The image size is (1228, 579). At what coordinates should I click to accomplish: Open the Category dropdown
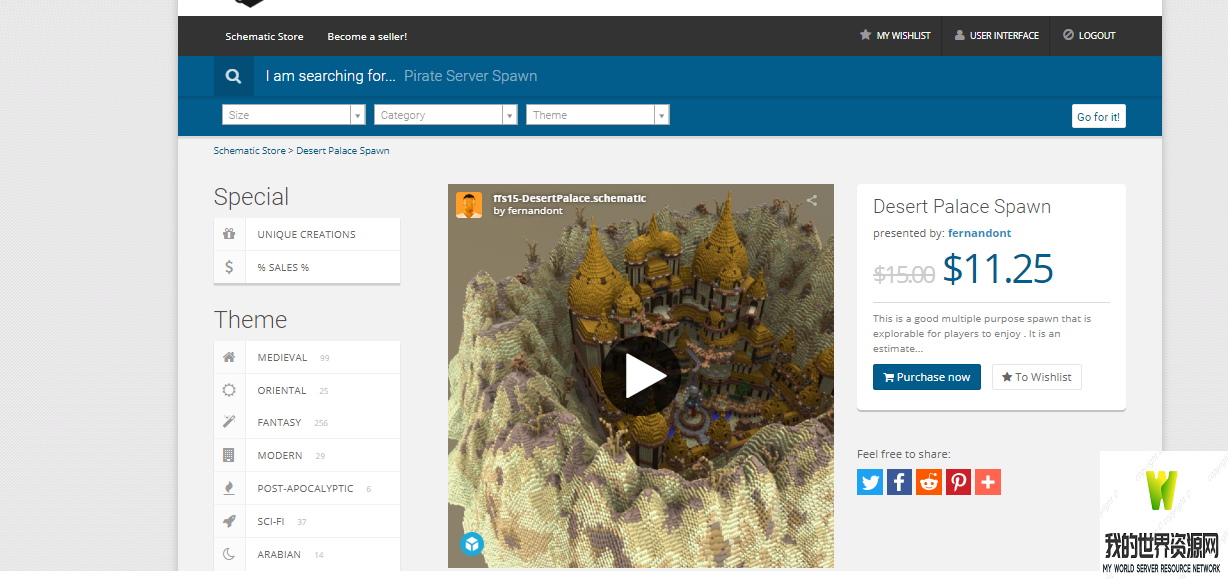(445, 115)
